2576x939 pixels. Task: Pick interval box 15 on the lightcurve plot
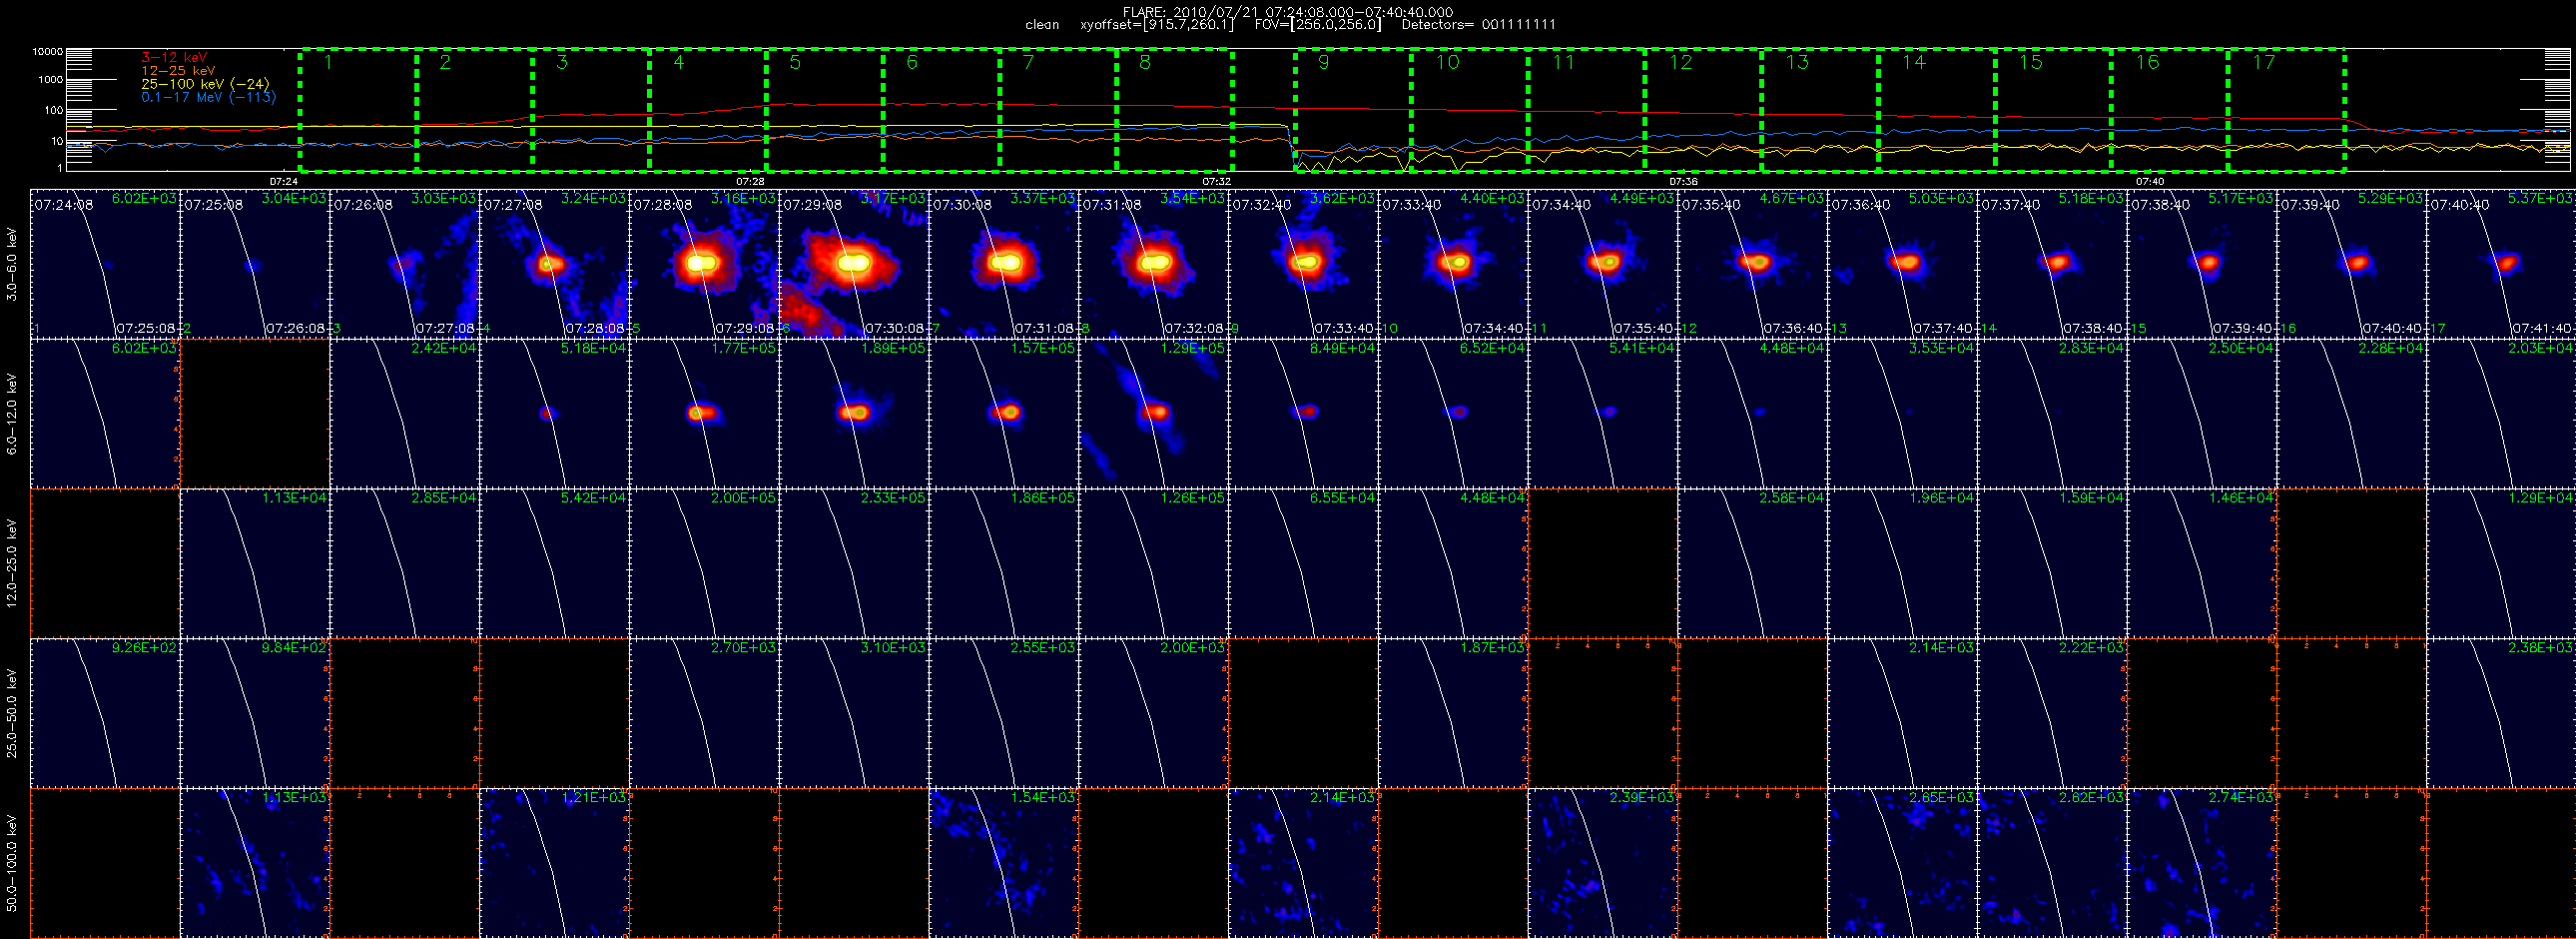2054,109
